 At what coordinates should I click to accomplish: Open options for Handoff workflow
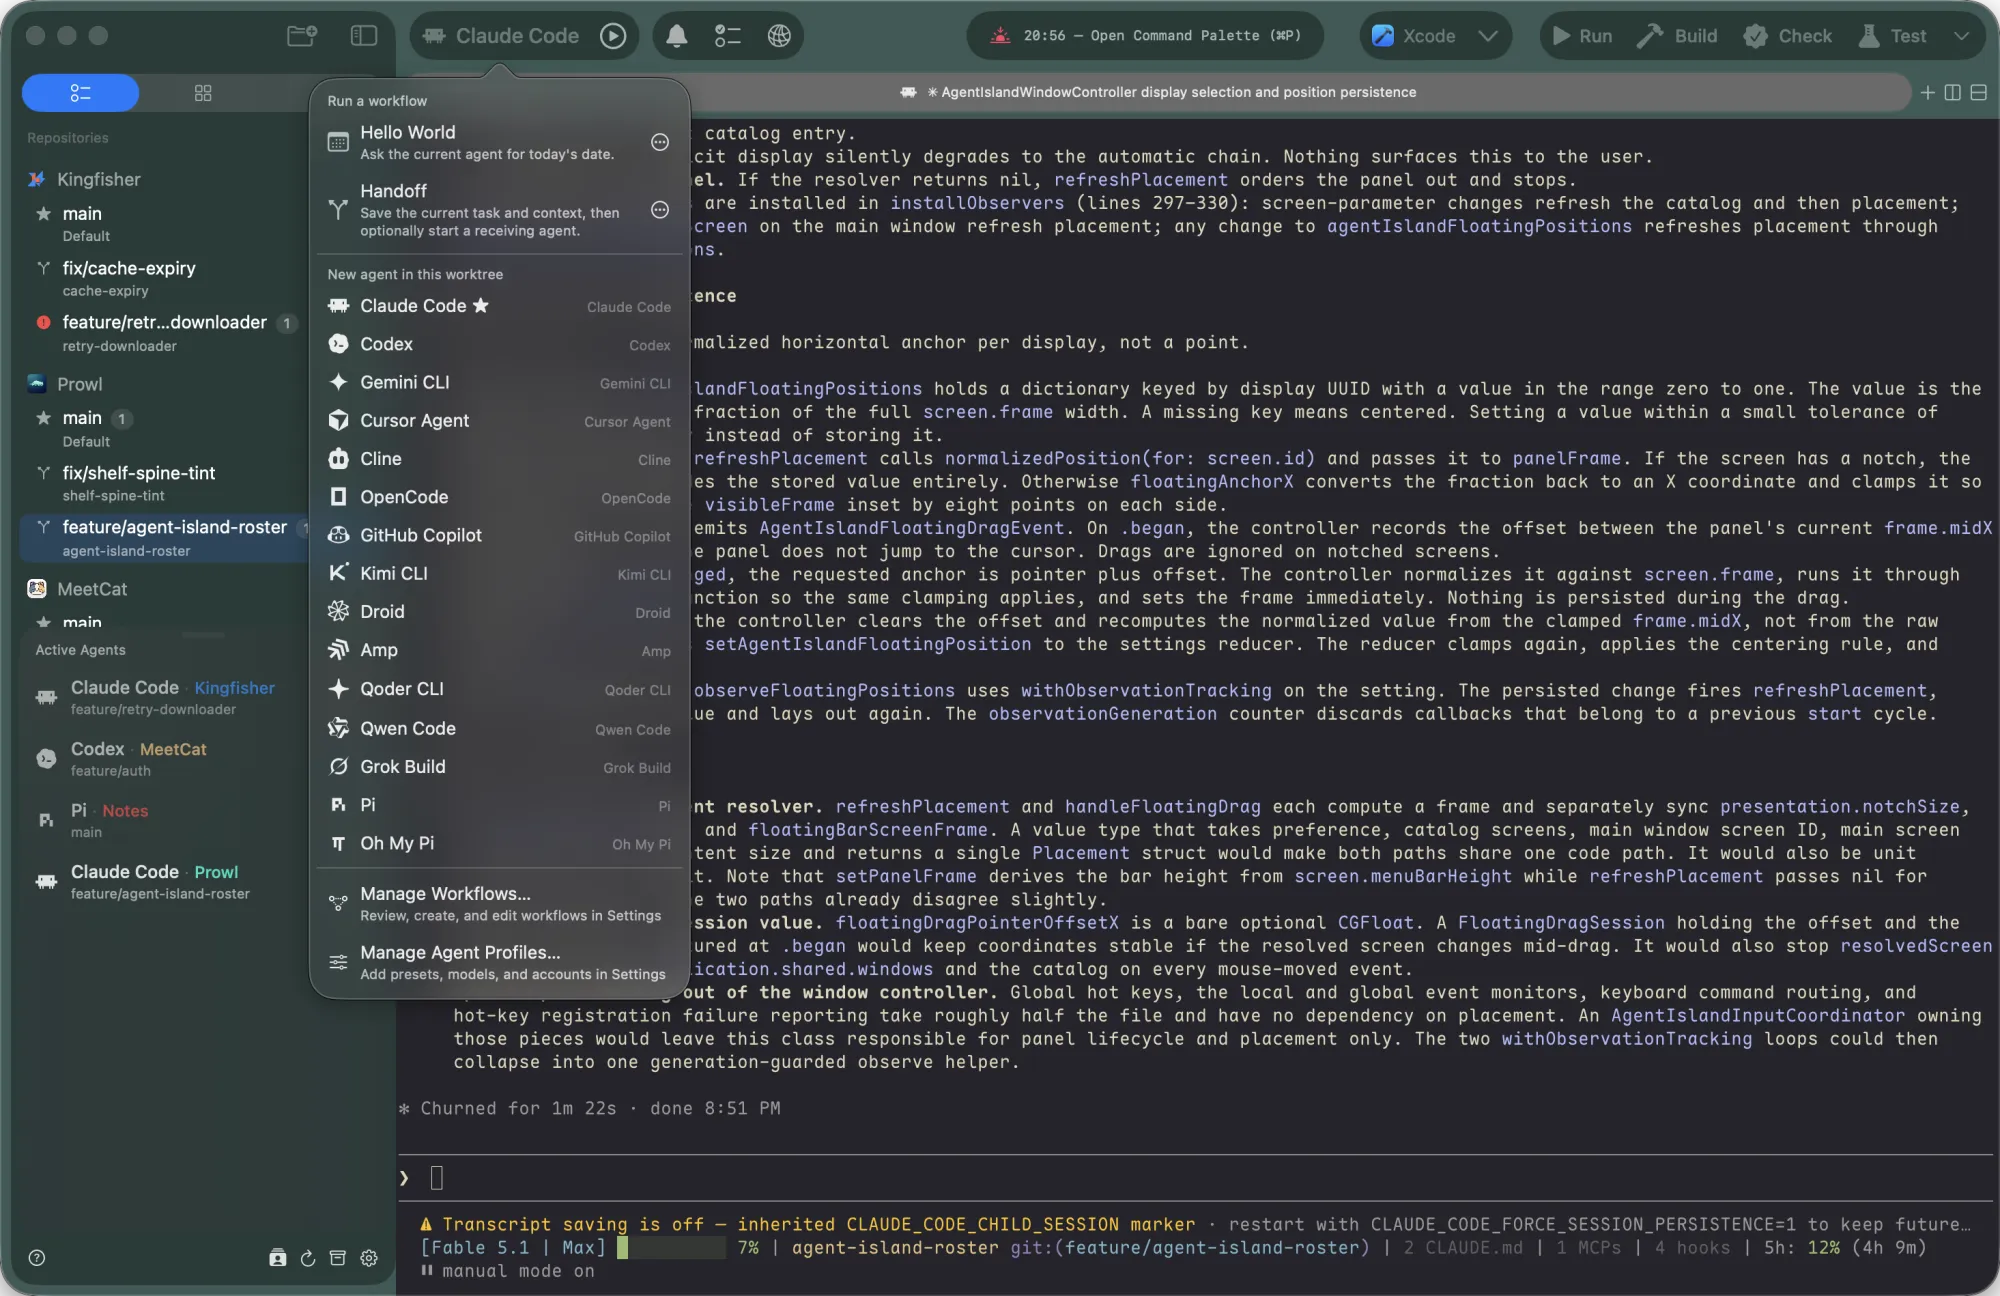tap(660, 210)
